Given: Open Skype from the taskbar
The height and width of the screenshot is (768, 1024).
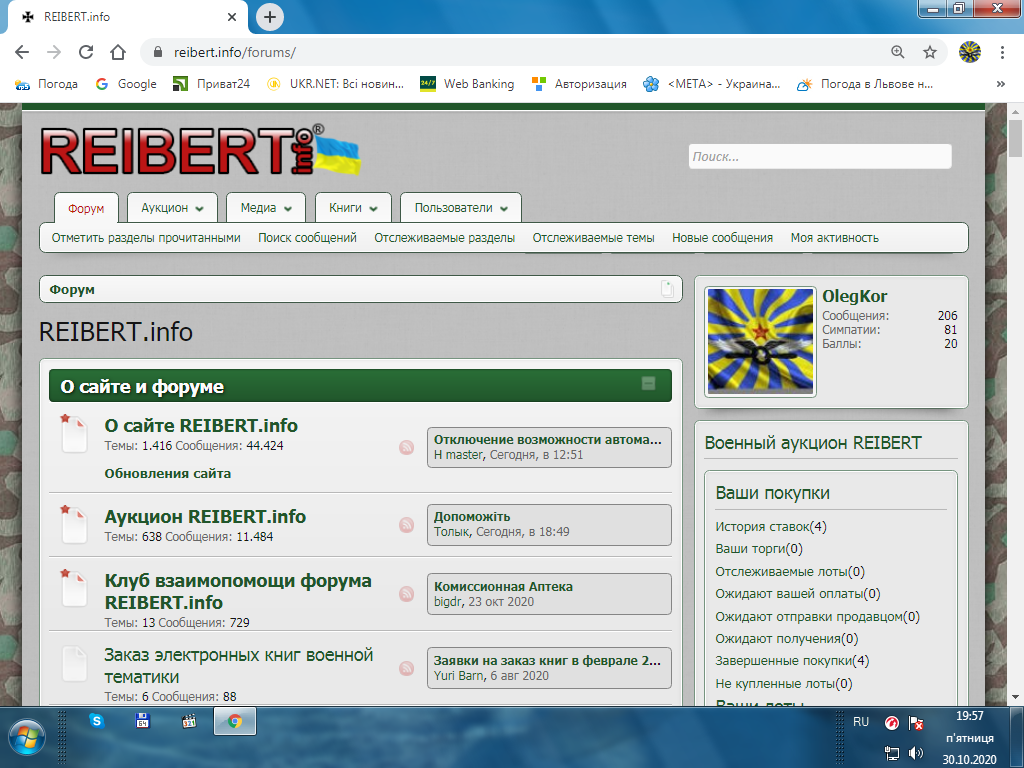Looking at the screenshot, I should (97, 720).
